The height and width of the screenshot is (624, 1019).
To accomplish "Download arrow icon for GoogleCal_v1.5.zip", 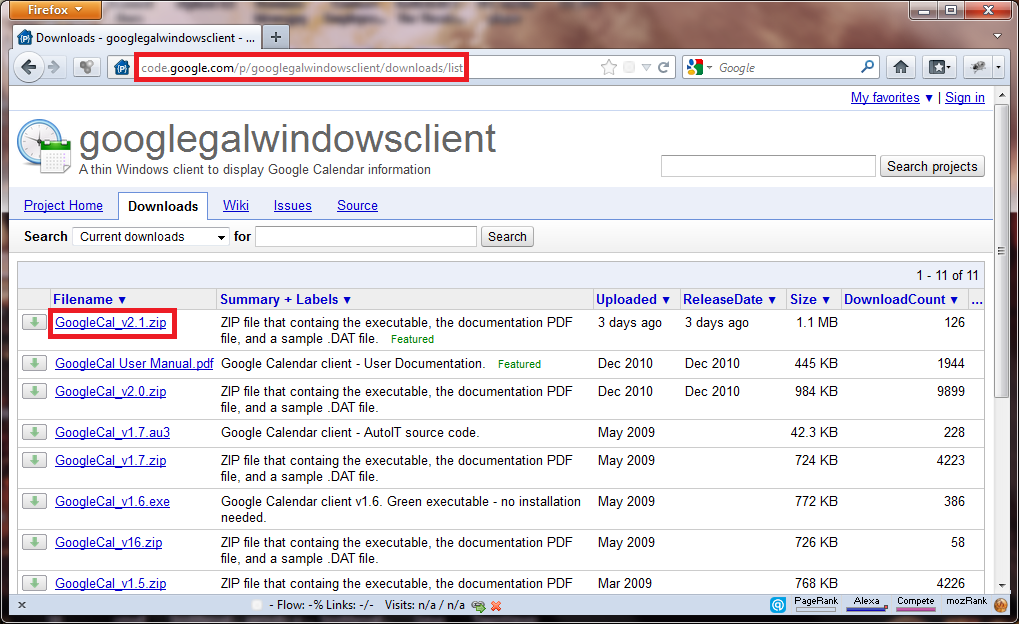I will tap(34, 582).
